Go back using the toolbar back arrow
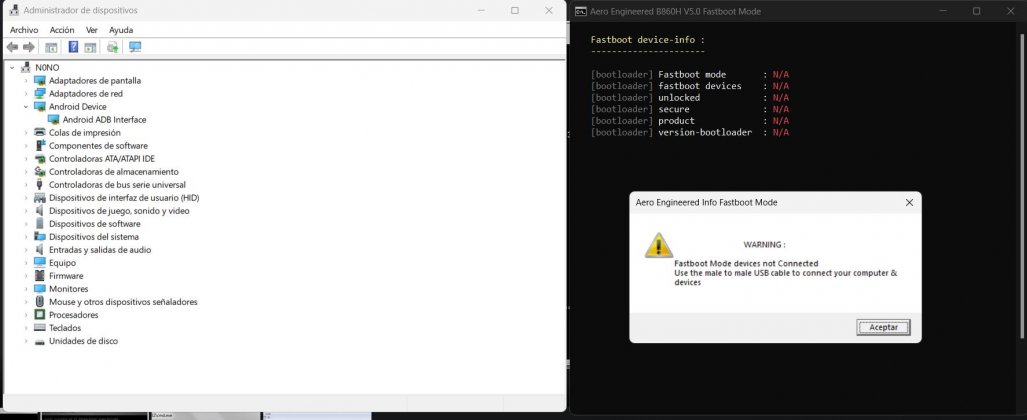 12,47
